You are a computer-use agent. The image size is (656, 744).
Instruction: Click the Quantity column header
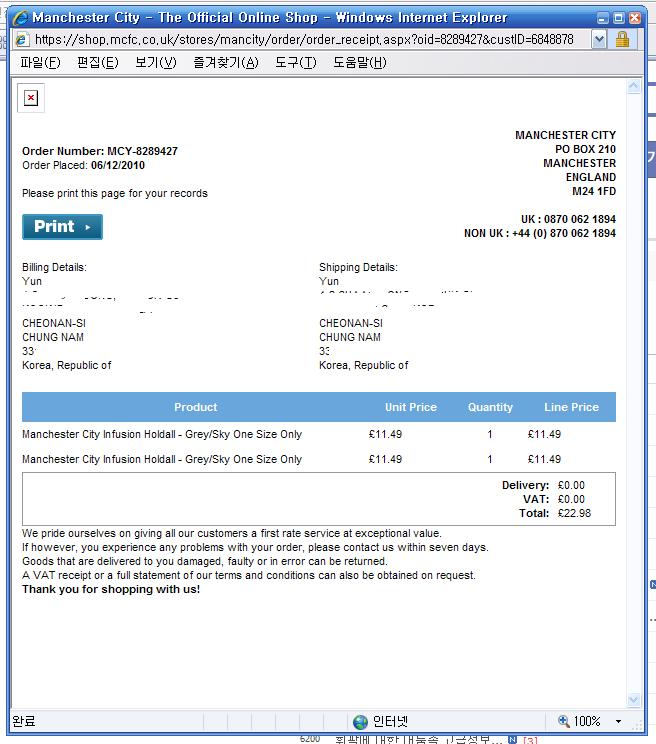490,407
